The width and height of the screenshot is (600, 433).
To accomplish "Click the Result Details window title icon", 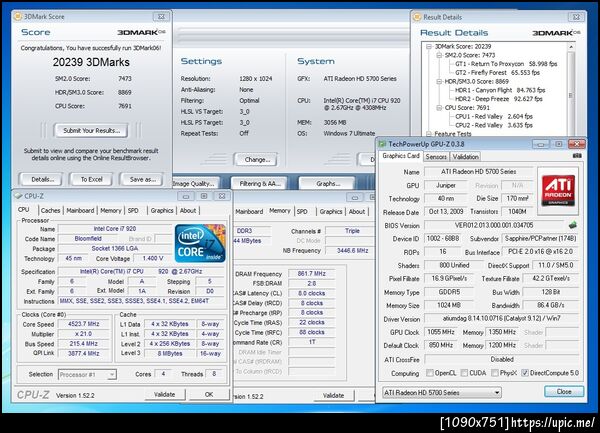I will pyautogui.click(x=417, y=17).
